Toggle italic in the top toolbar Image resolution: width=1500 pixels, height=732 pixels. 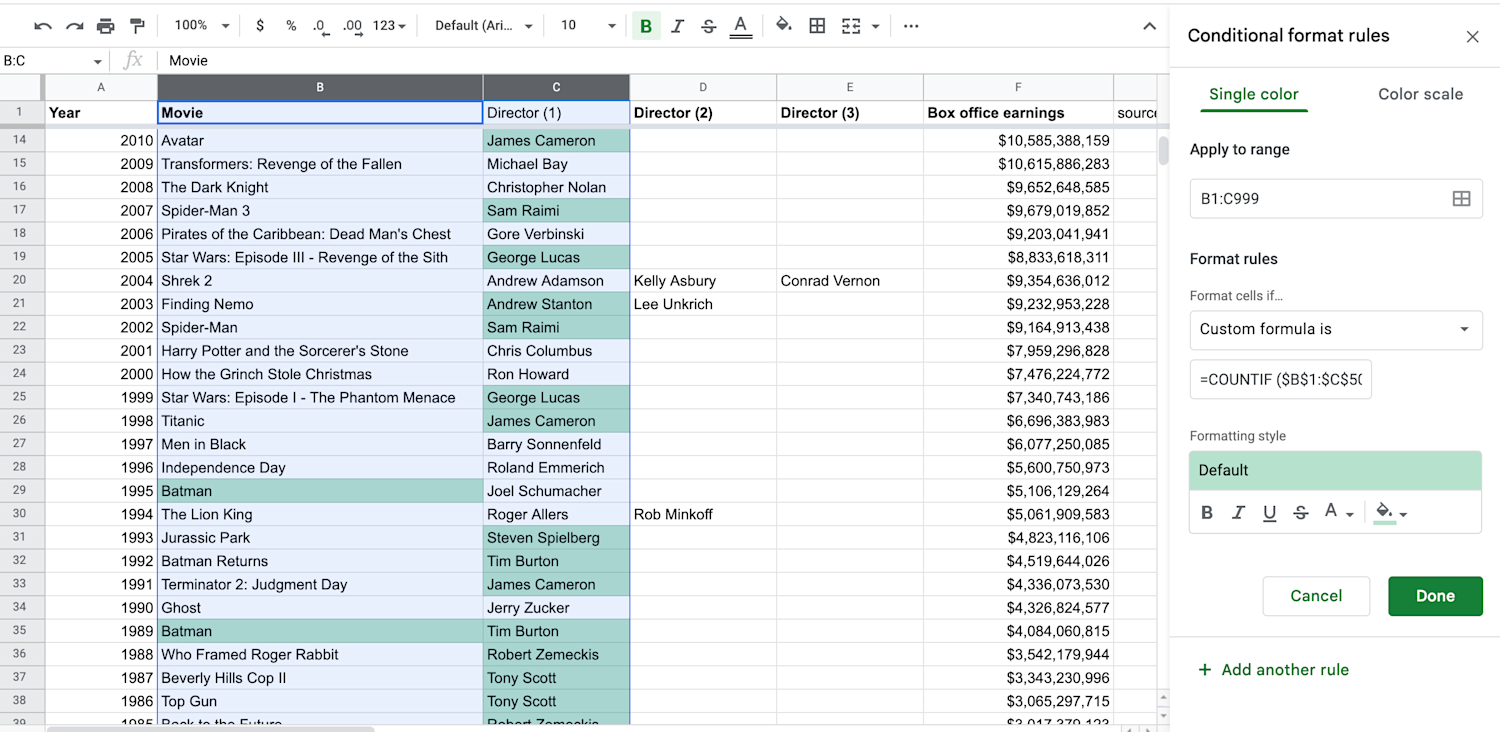677,26
